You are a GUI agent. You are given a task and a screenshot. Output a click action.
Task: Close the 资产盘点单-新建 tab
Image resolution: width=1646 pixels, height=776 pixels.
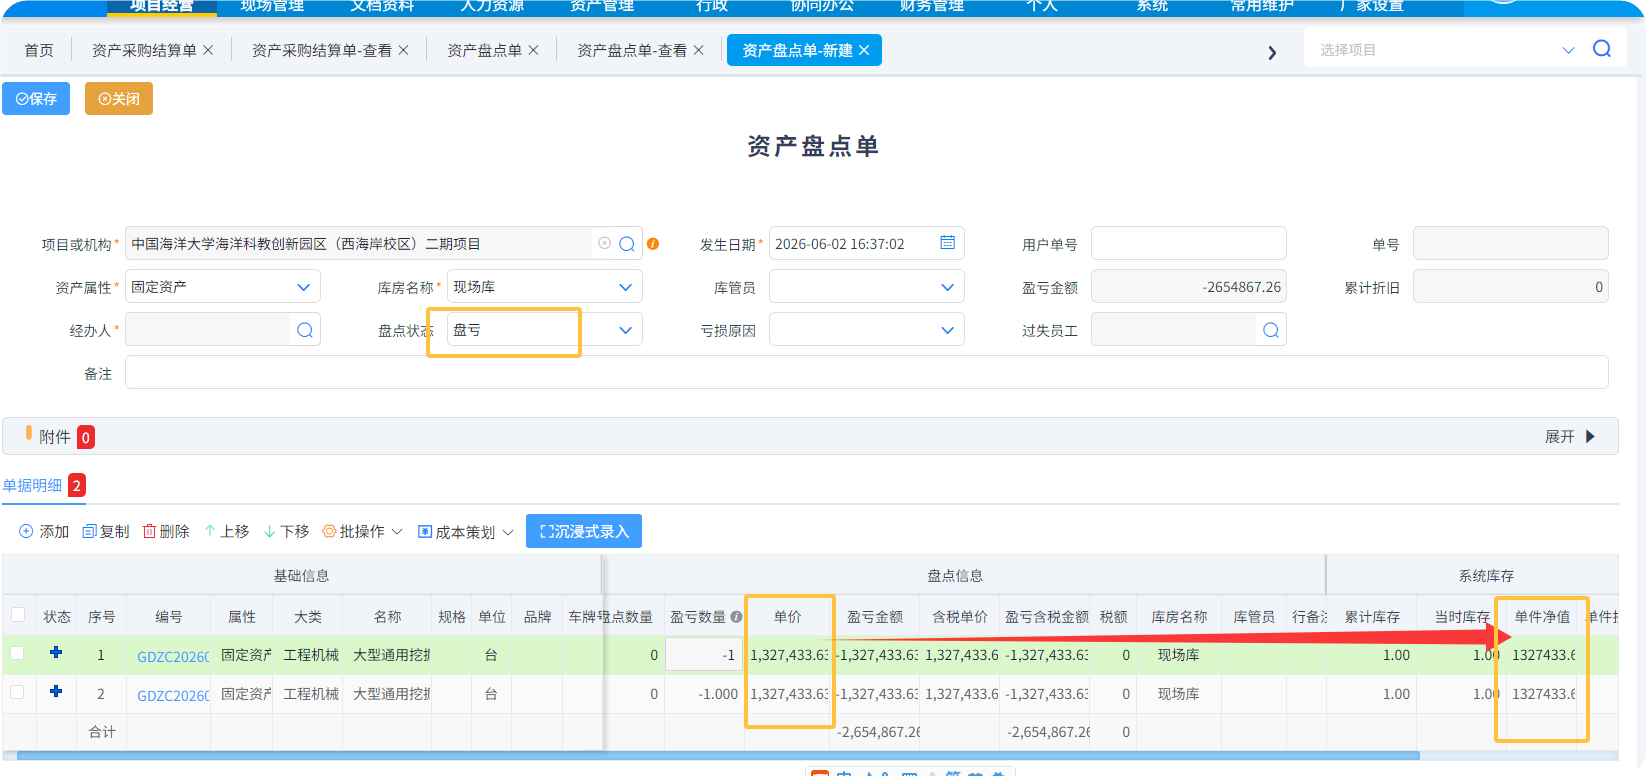(x=864, y=50)
